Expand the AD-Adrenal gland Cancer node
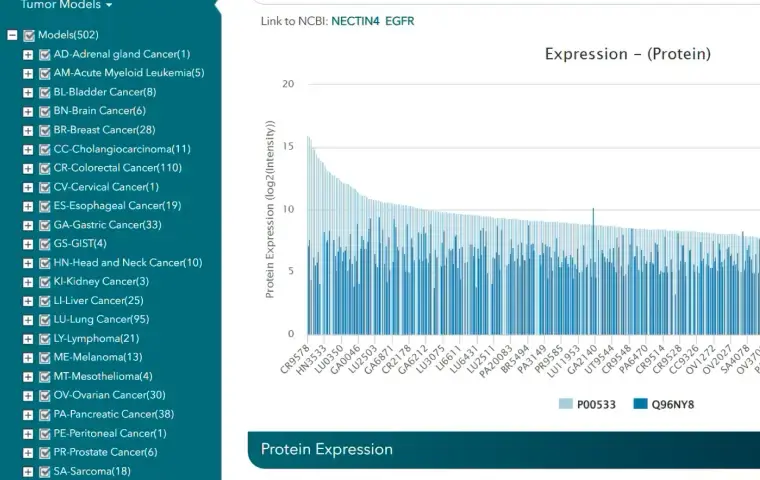Screen dimensions: 760x480 coord(28,54)
